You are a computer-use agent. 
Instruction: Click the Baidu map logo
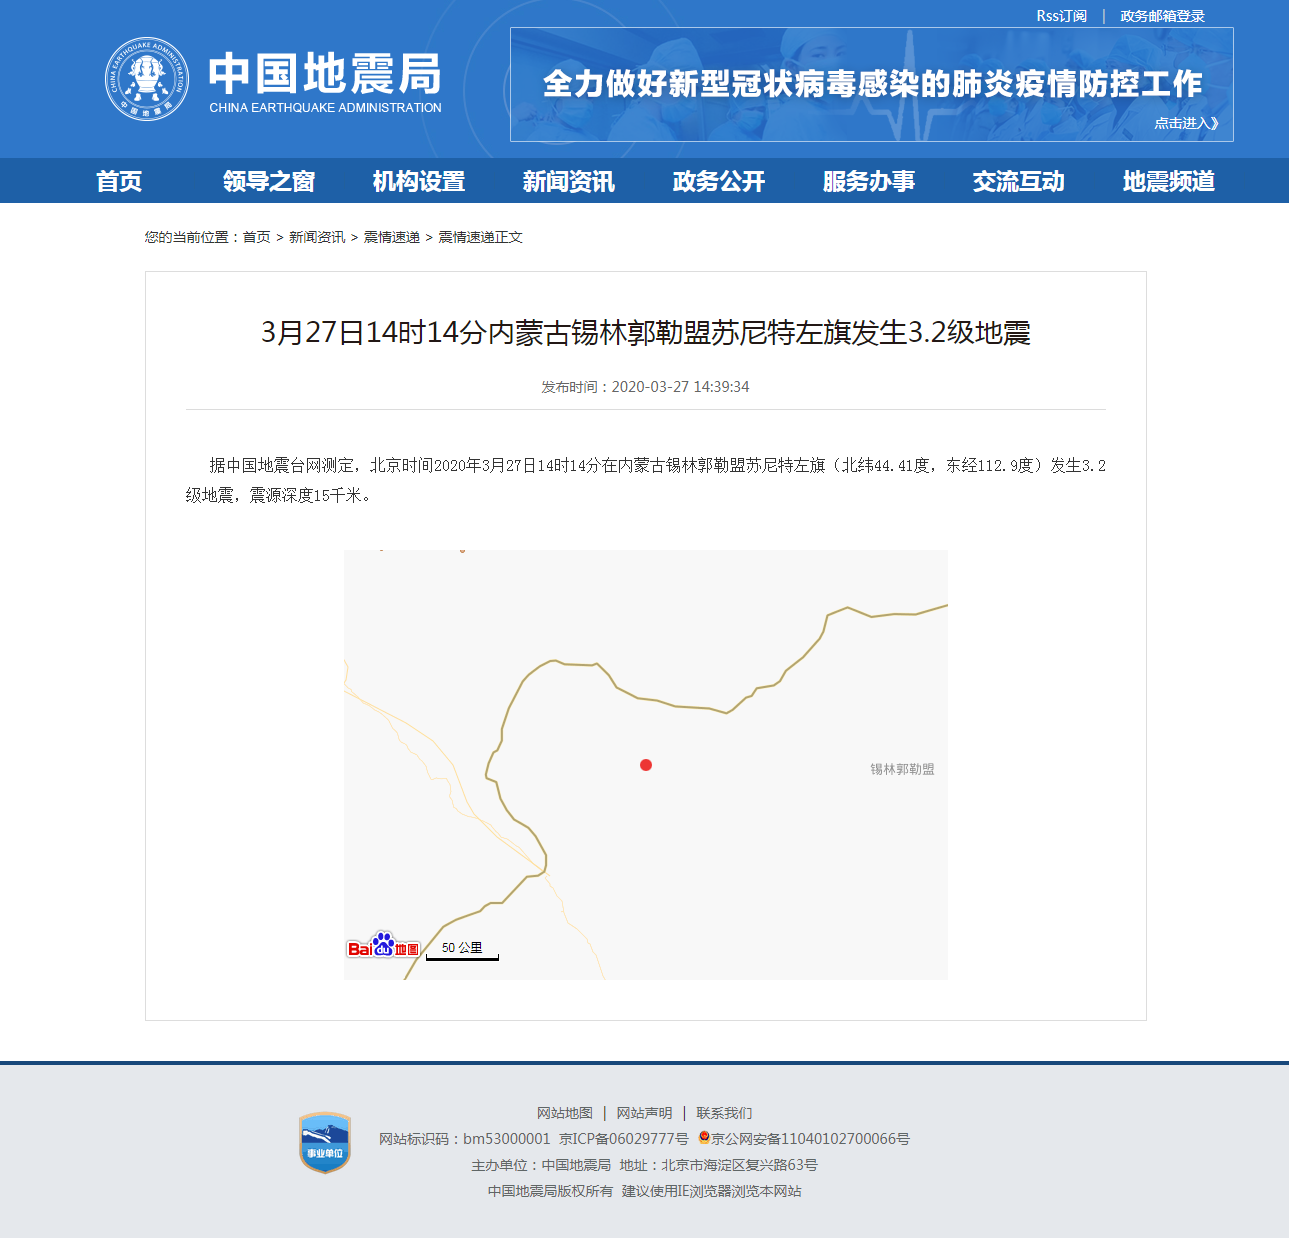pos(383,945)
